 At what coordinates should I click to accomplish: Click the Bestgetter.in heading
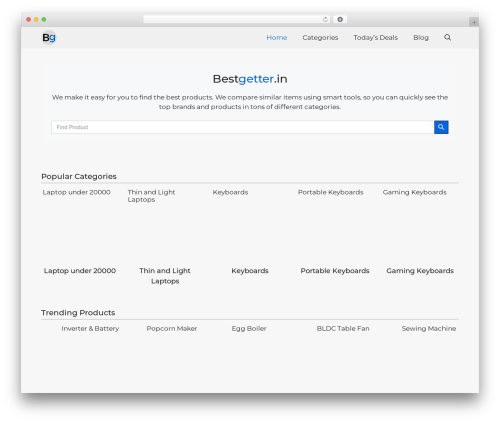tap(250, 79)
